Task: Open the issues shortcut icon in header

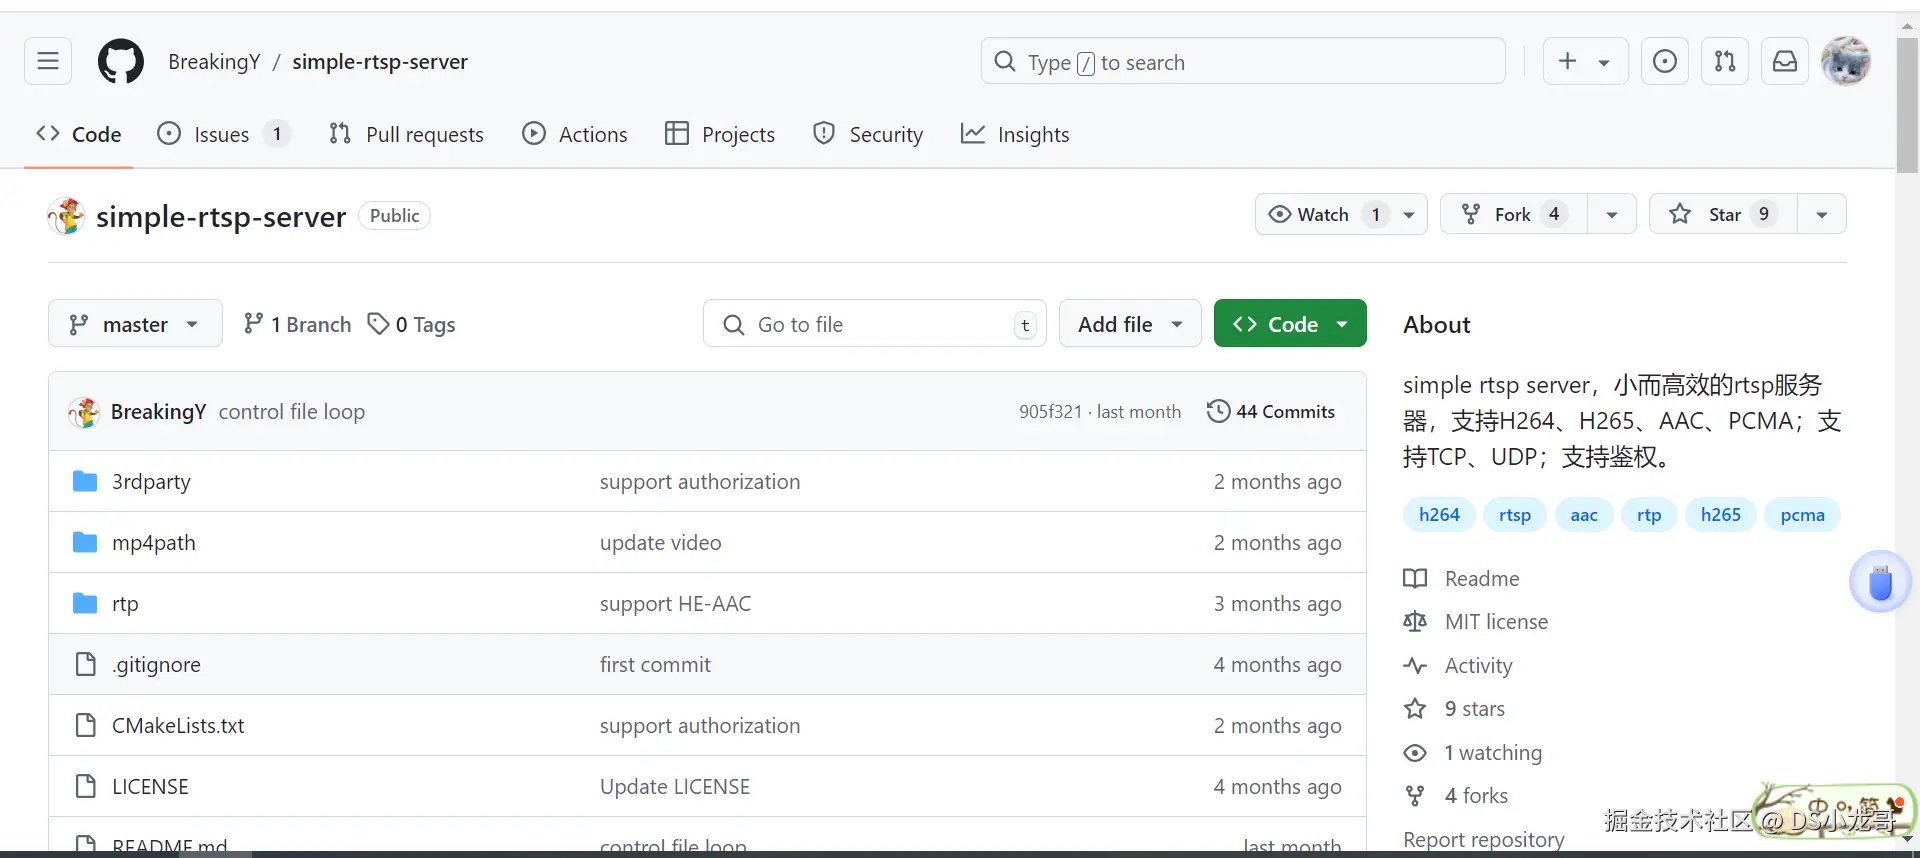Action: click(x=1664, y=62)
